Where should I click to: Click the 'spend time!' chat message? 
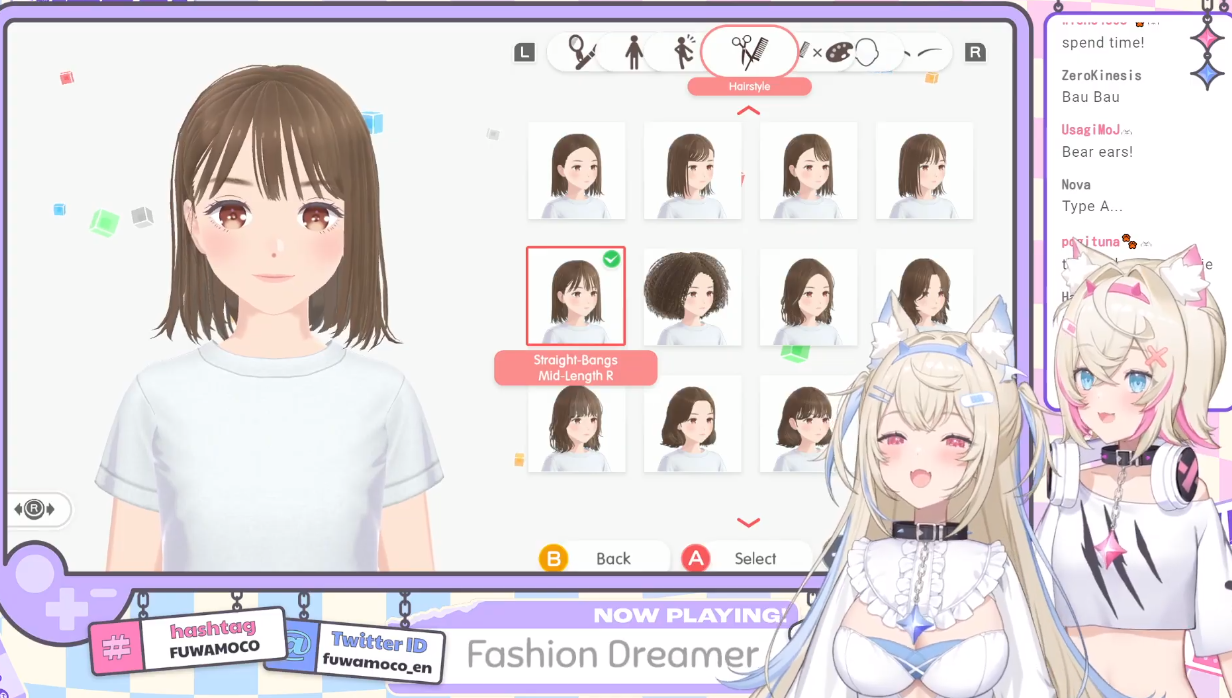pyautogui.click(x=1103, y=43)
